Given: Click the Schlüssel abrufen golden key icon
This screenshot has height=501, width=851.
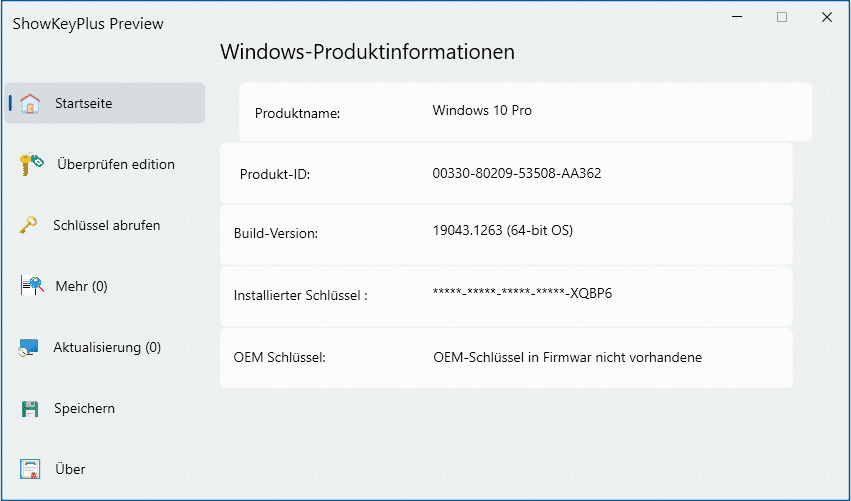Looking at the screenshot, I should coord(28,225).
